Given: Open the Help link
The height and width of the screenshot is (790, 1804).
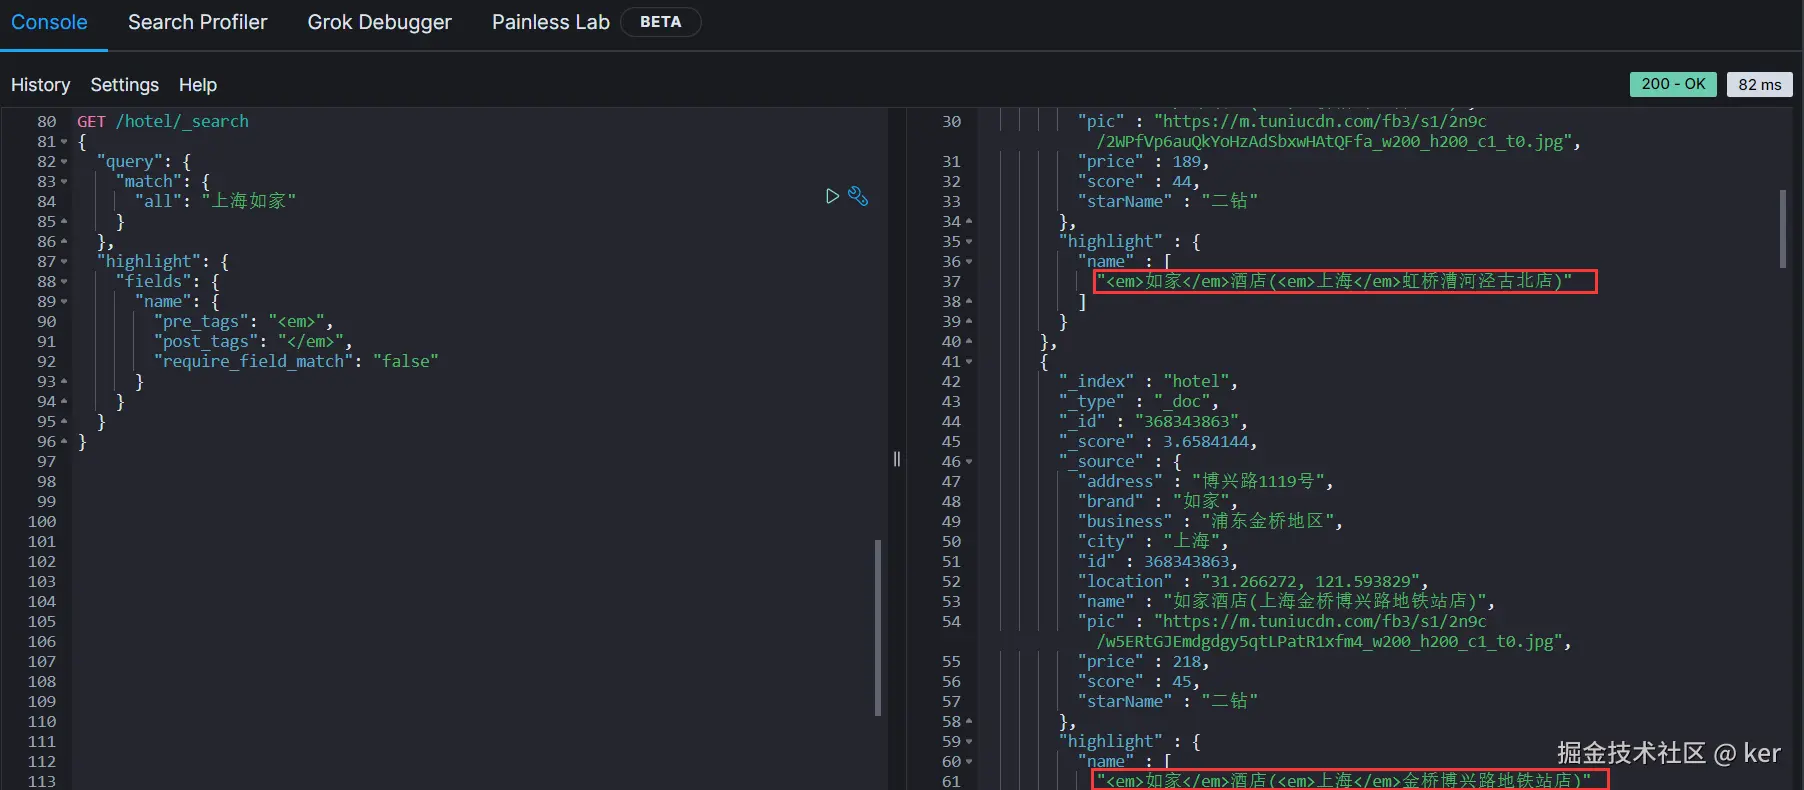Looking at the screenshot, I should (x=198, y=85).
